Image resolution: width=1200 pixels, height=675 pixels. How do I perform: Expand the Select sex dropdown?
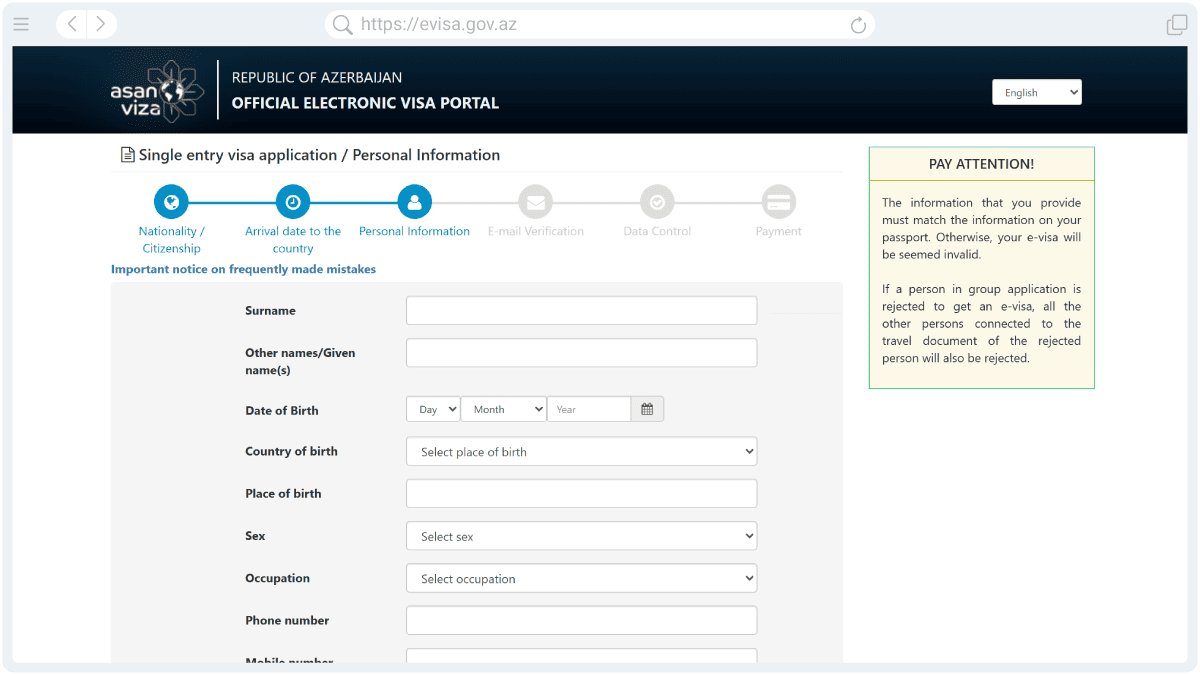(x=581, y=537)
